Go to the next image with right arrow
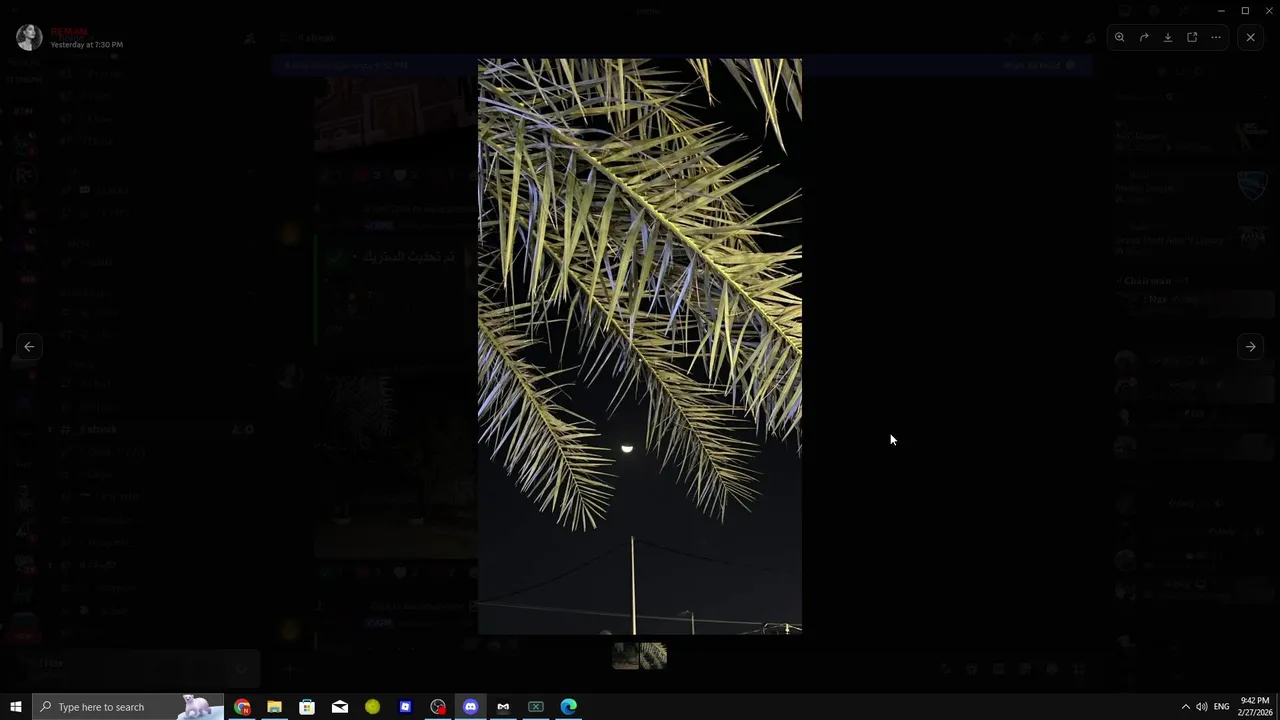Viewport: 1280px width, 720px height. [1250, 347]
